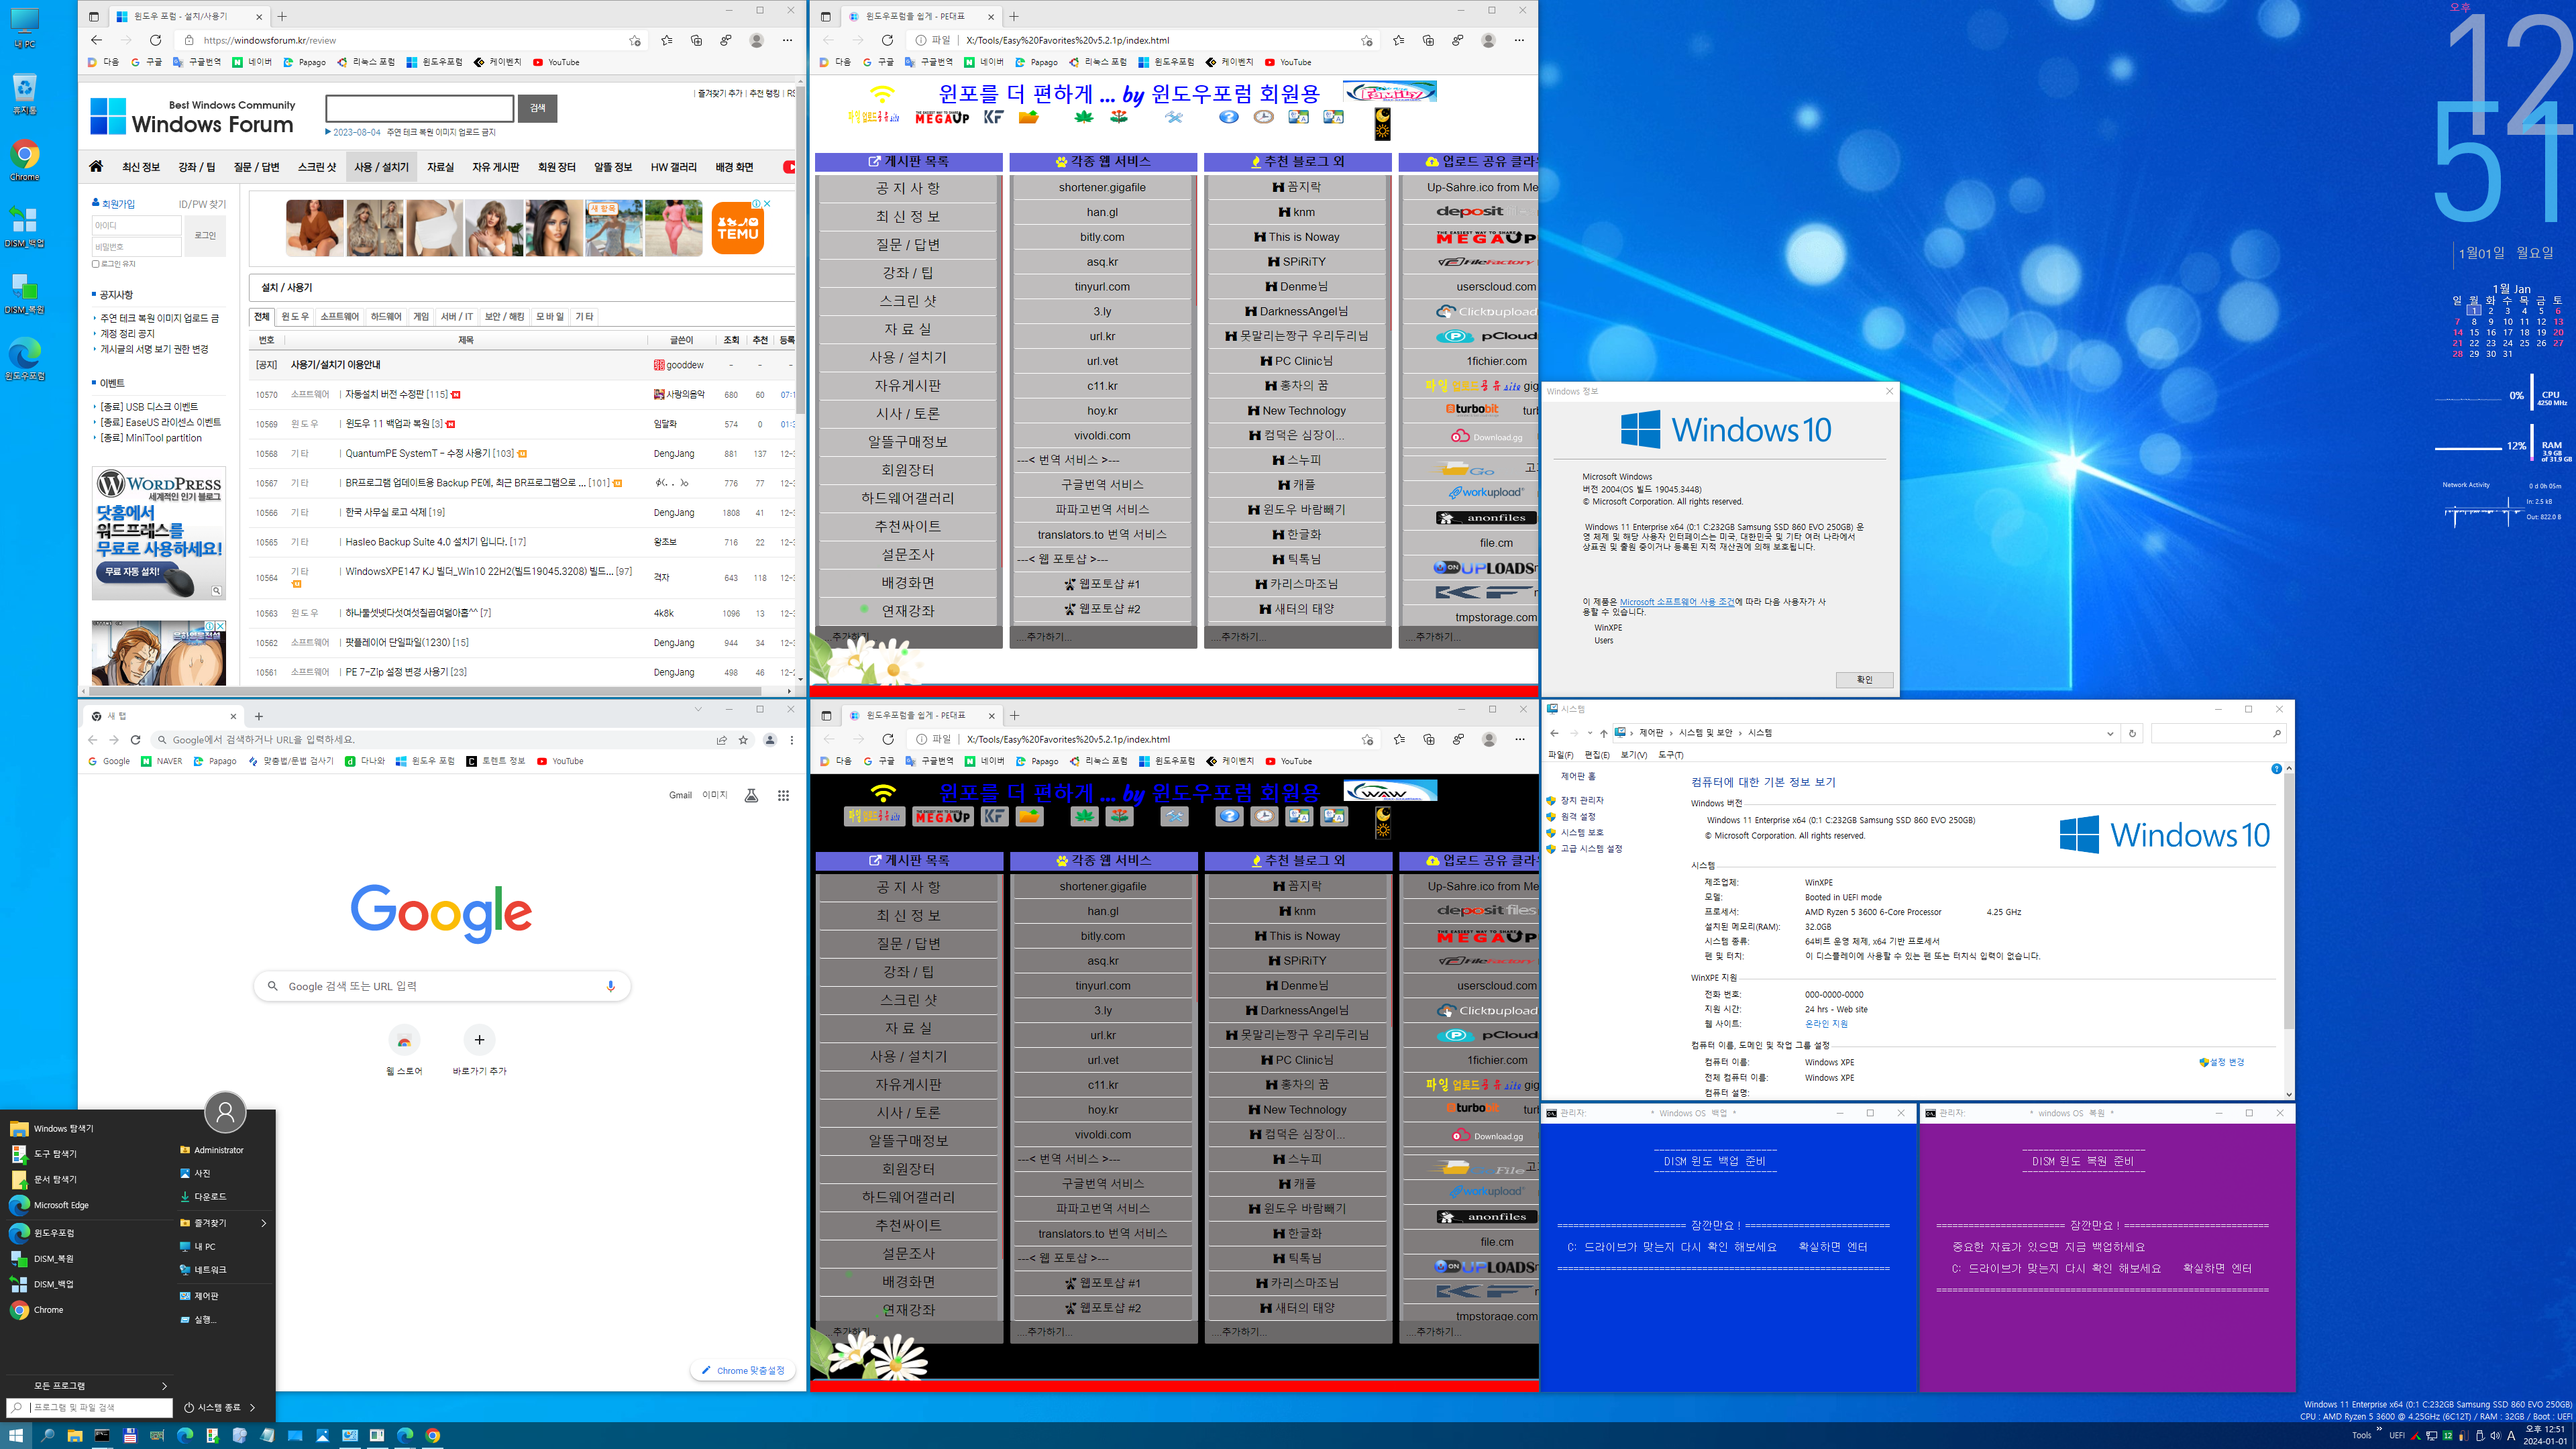The image size is (2576, 1449).
Task: Open 파일(F) menu in System window
Action: (x=1560, y=755)
